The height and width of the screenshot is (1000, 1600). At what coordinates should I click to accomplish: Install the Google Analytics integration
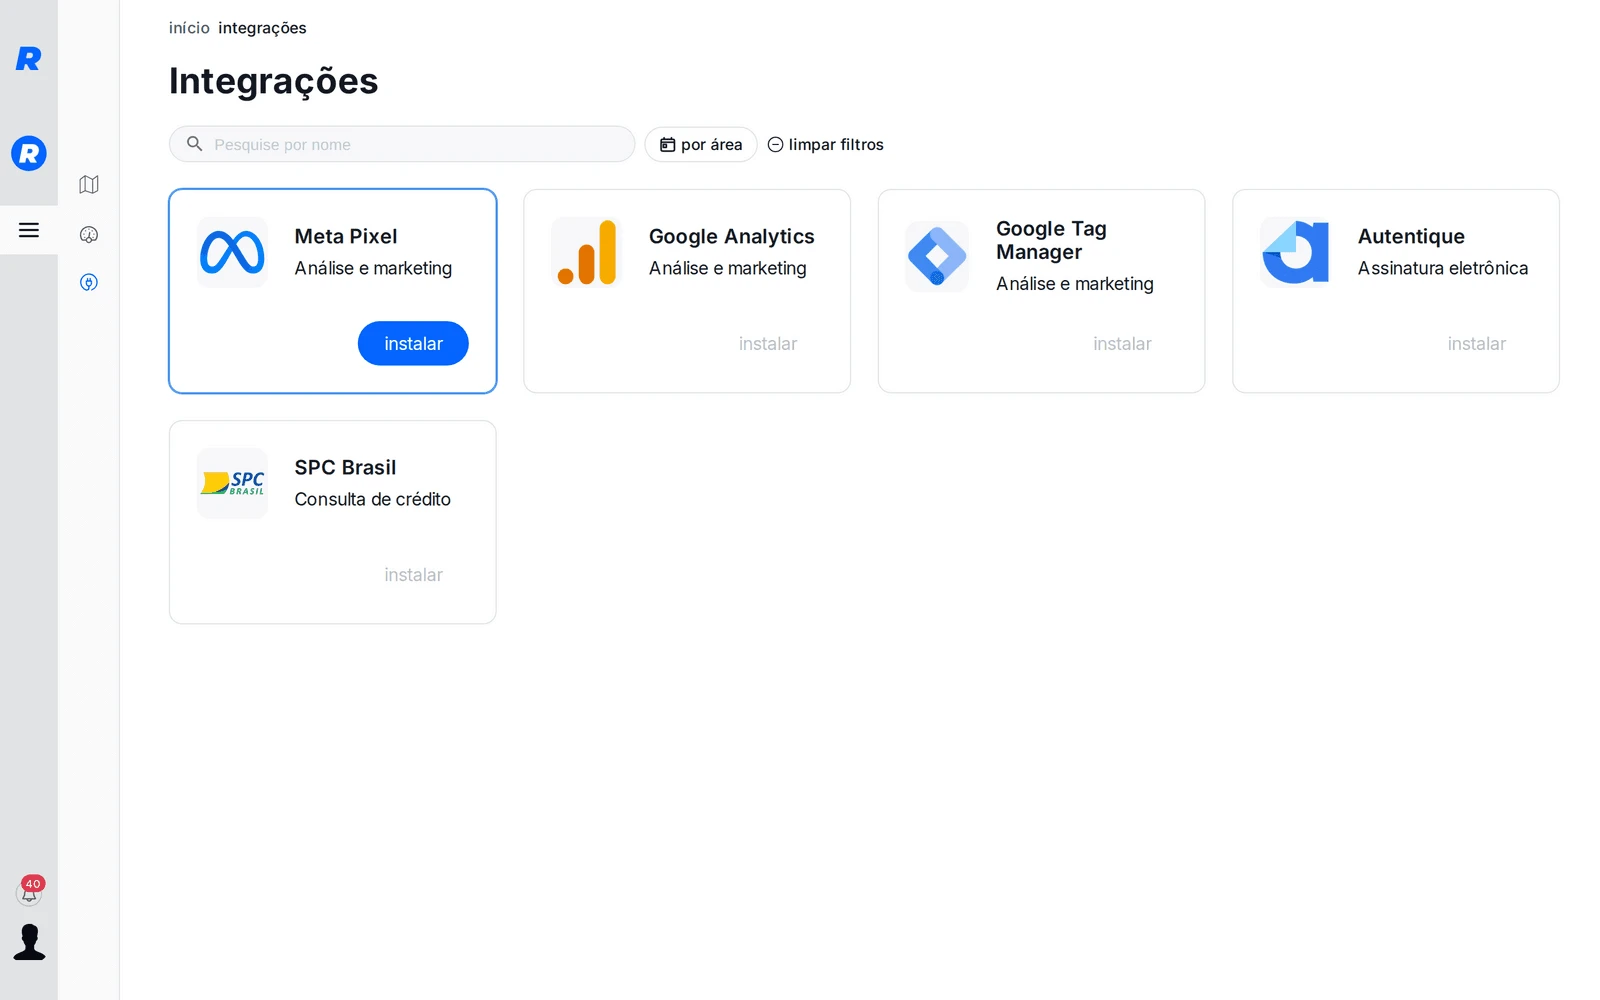768,343
